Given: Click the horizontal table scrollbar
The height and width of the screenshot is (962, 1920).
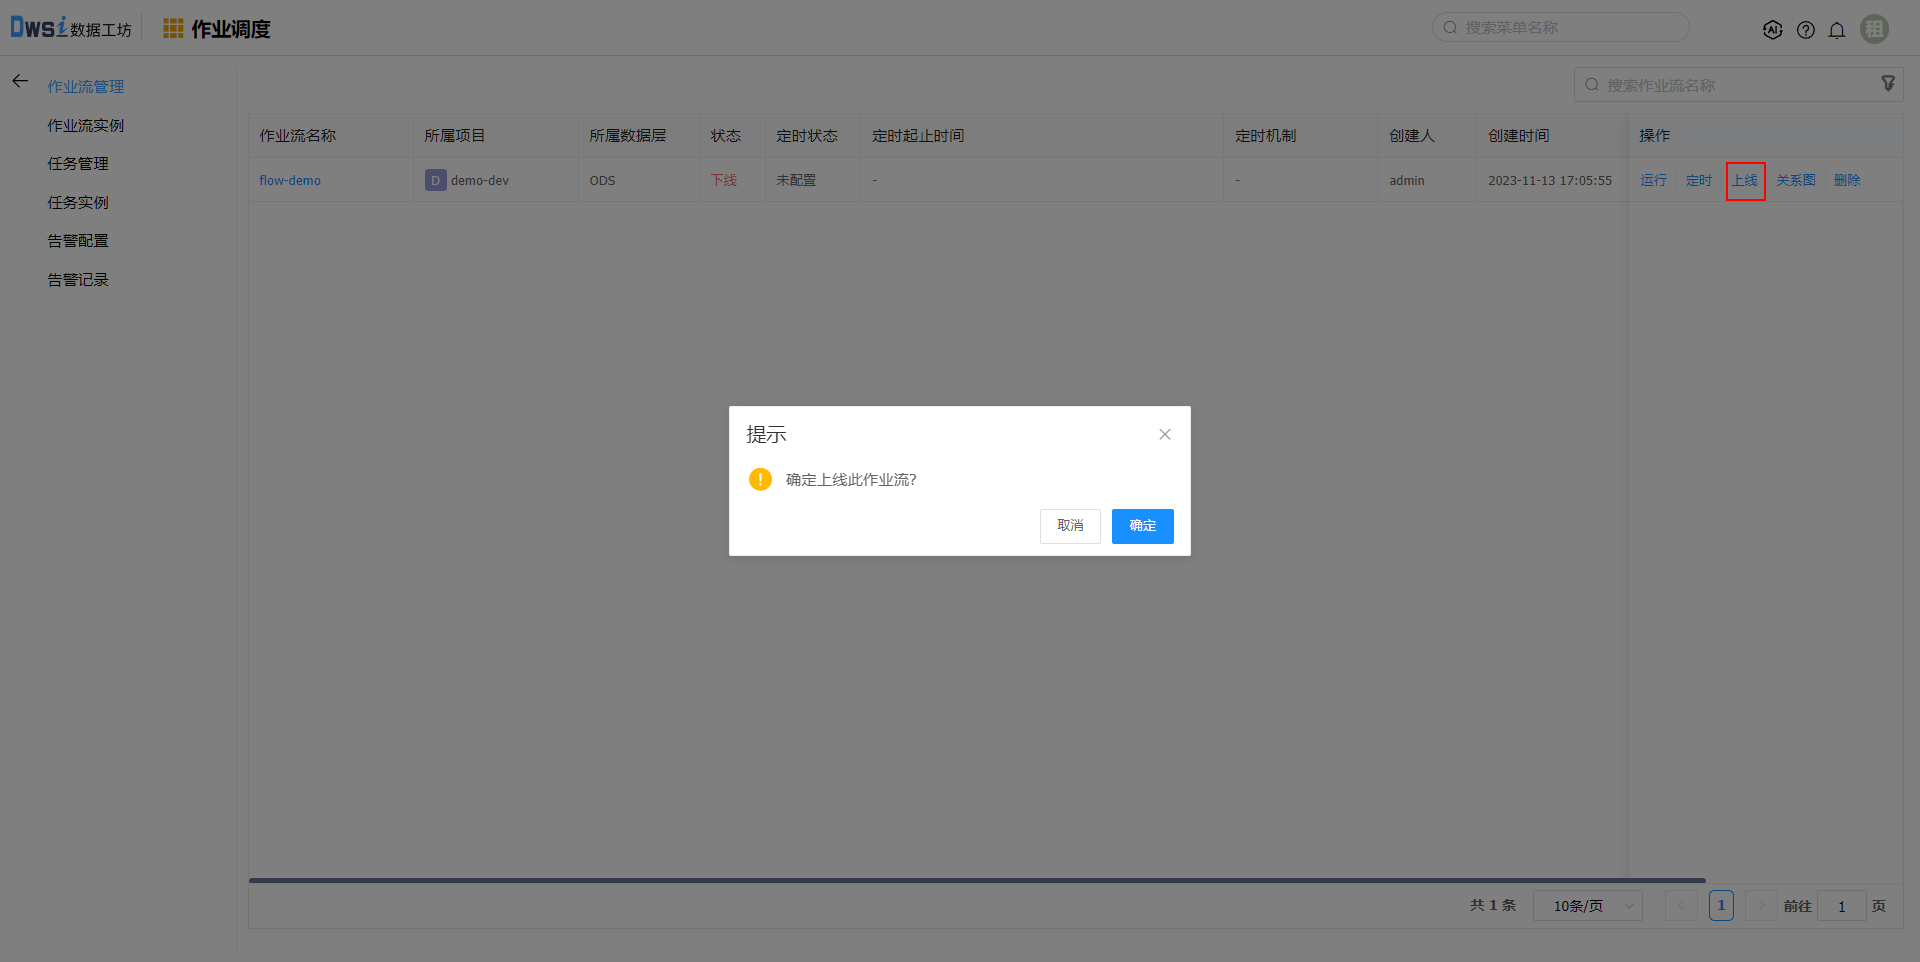Looking at the screenshot, I should [x=976, y=881].
